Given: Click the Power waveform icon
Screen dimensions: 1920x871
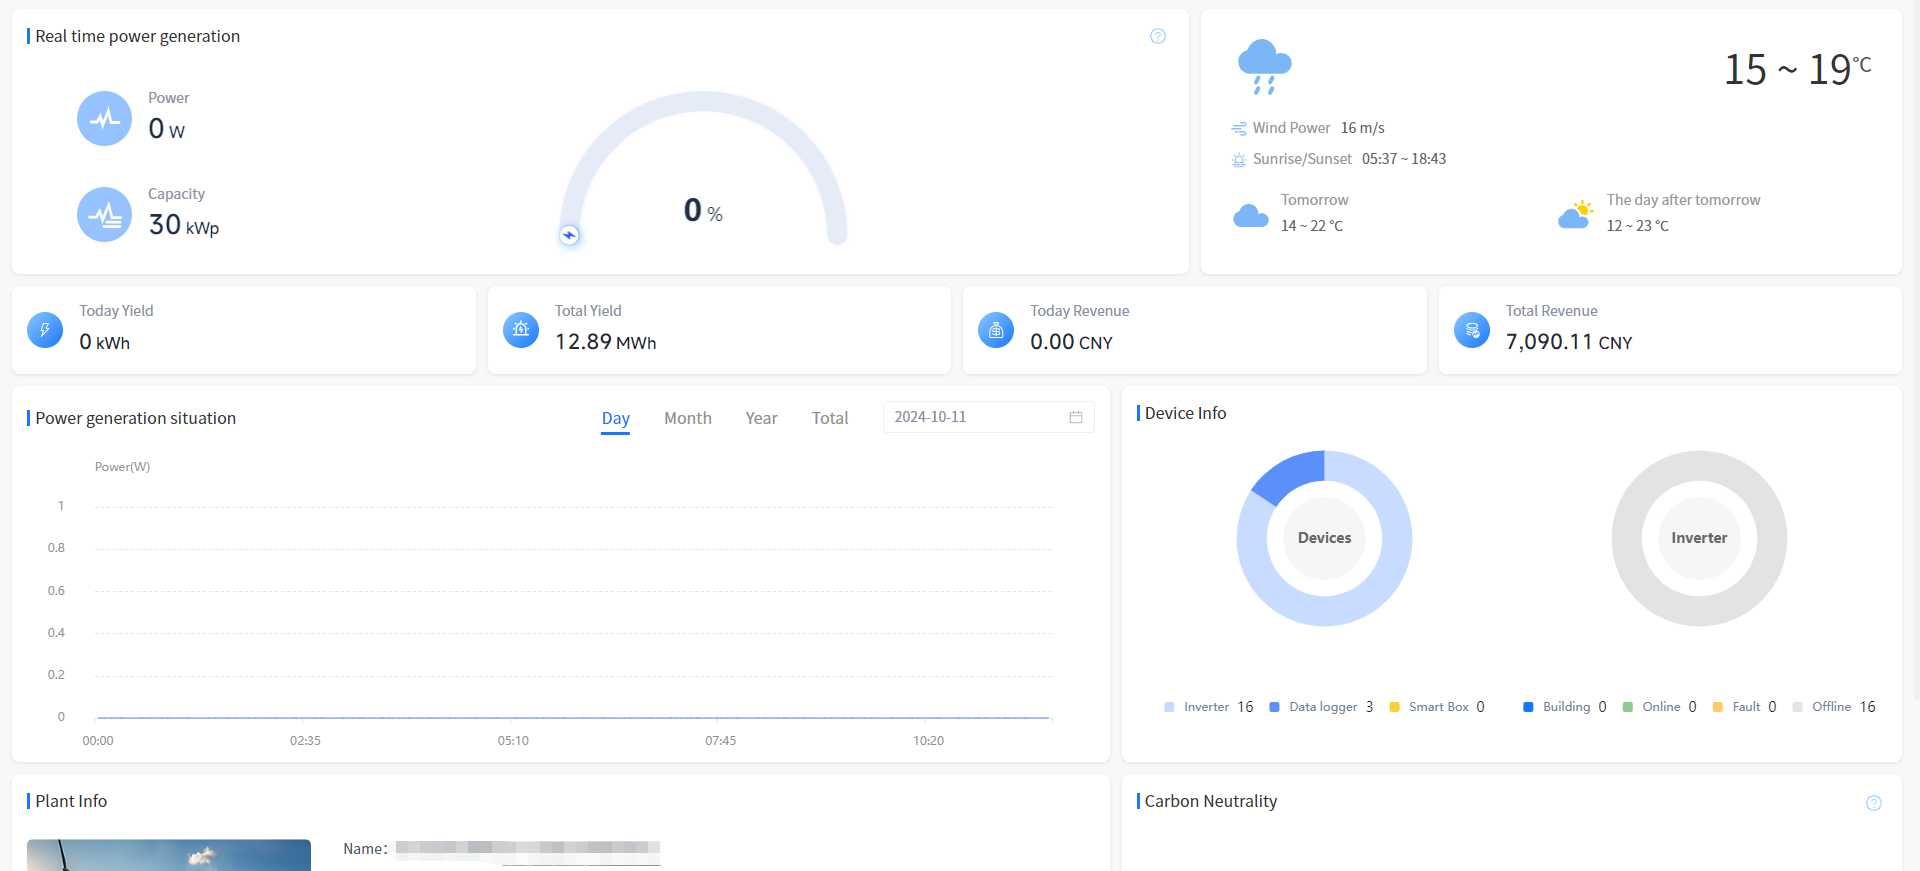Looking at the screenshot, I should coord(104,119).
